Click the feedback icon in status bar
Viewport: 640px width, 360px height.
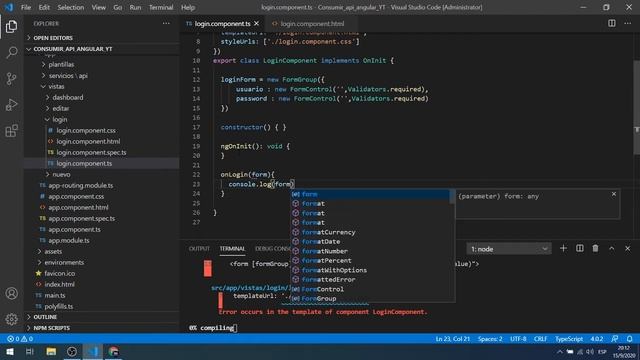point(614,339)
